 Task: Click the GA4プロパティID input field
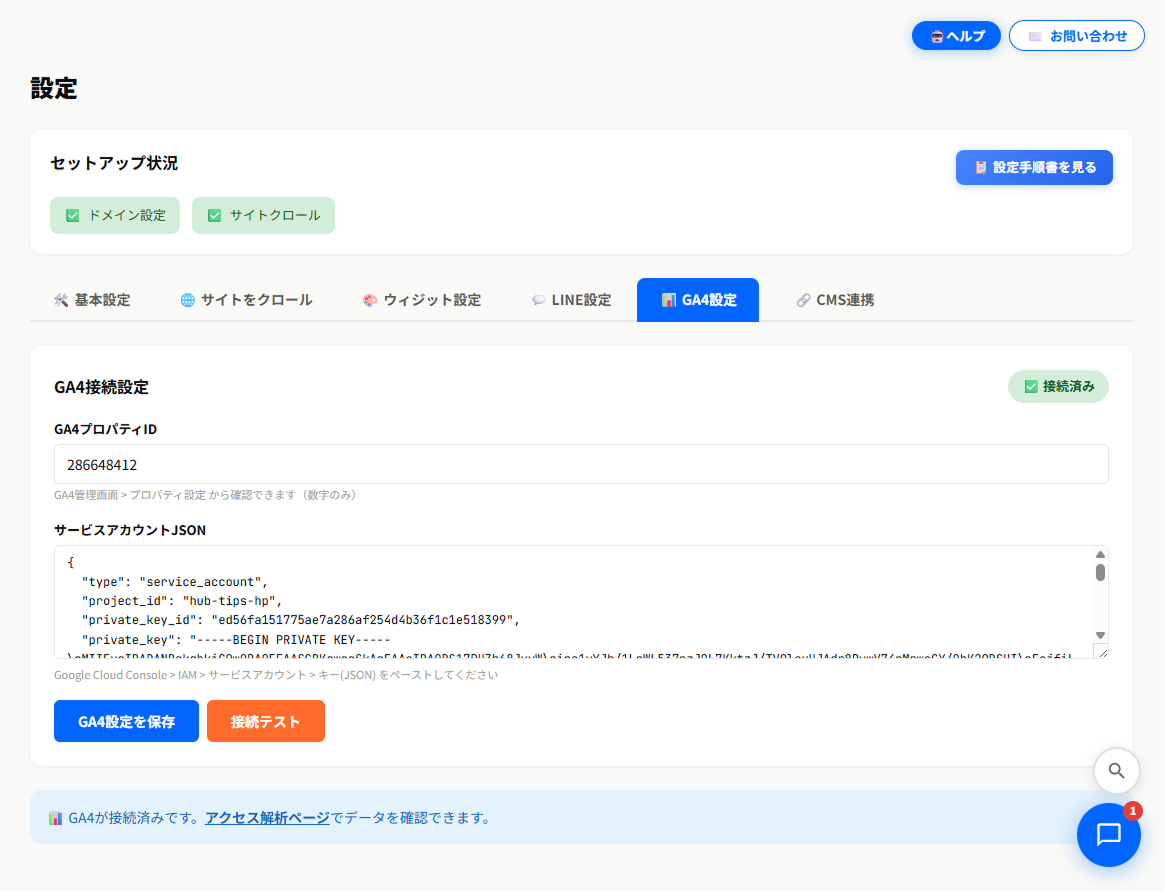pos(580,464)
